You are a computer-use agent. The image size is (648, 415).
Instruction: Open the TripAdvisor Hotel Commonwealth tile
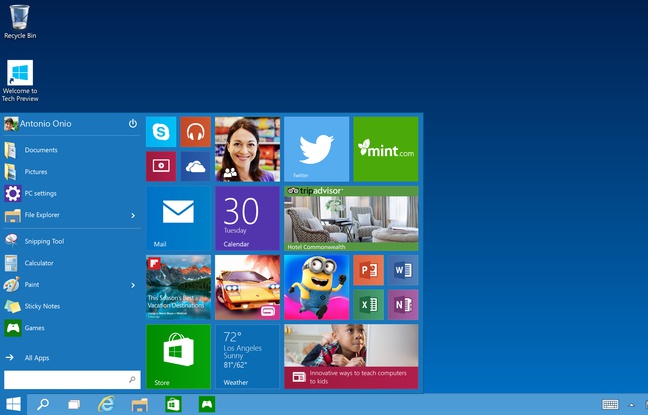coord(351,218)
